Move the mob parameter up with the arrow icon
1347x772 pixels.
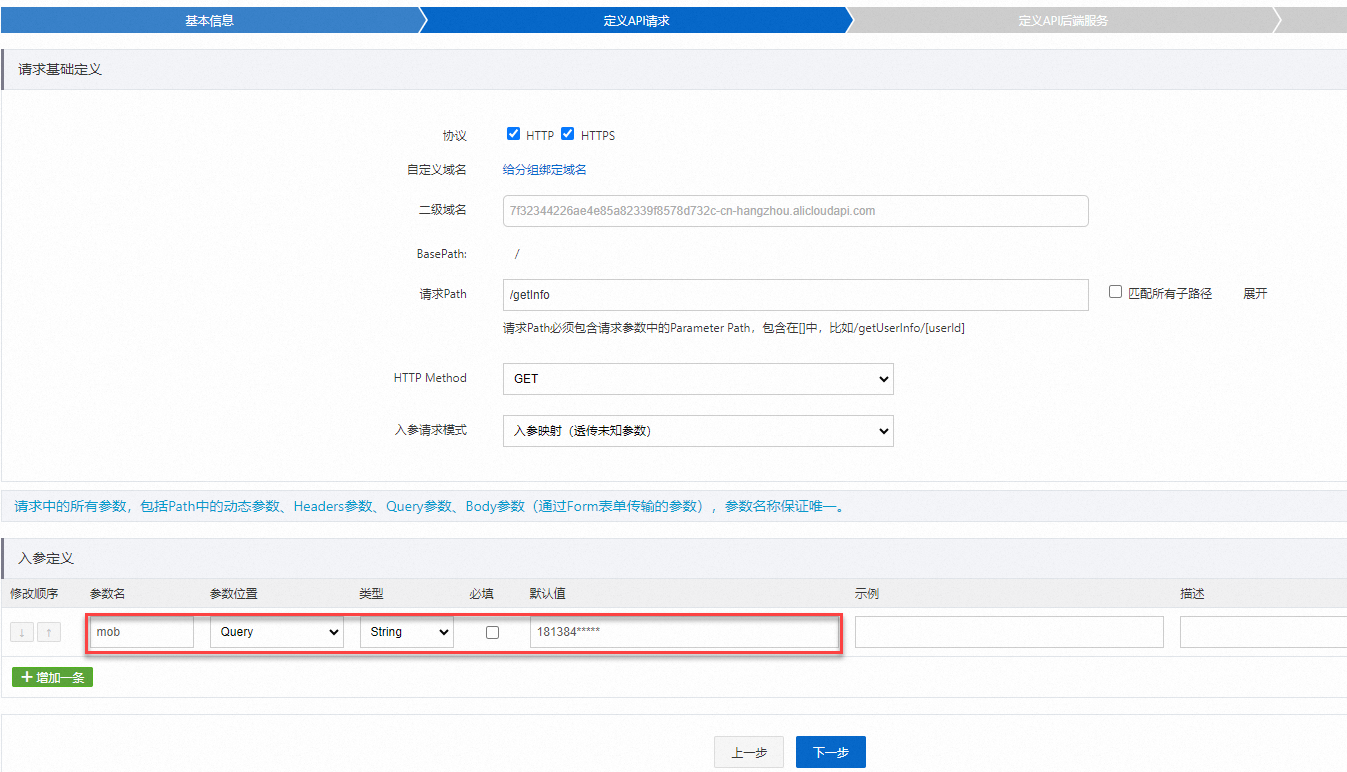[x=49, y=632]
